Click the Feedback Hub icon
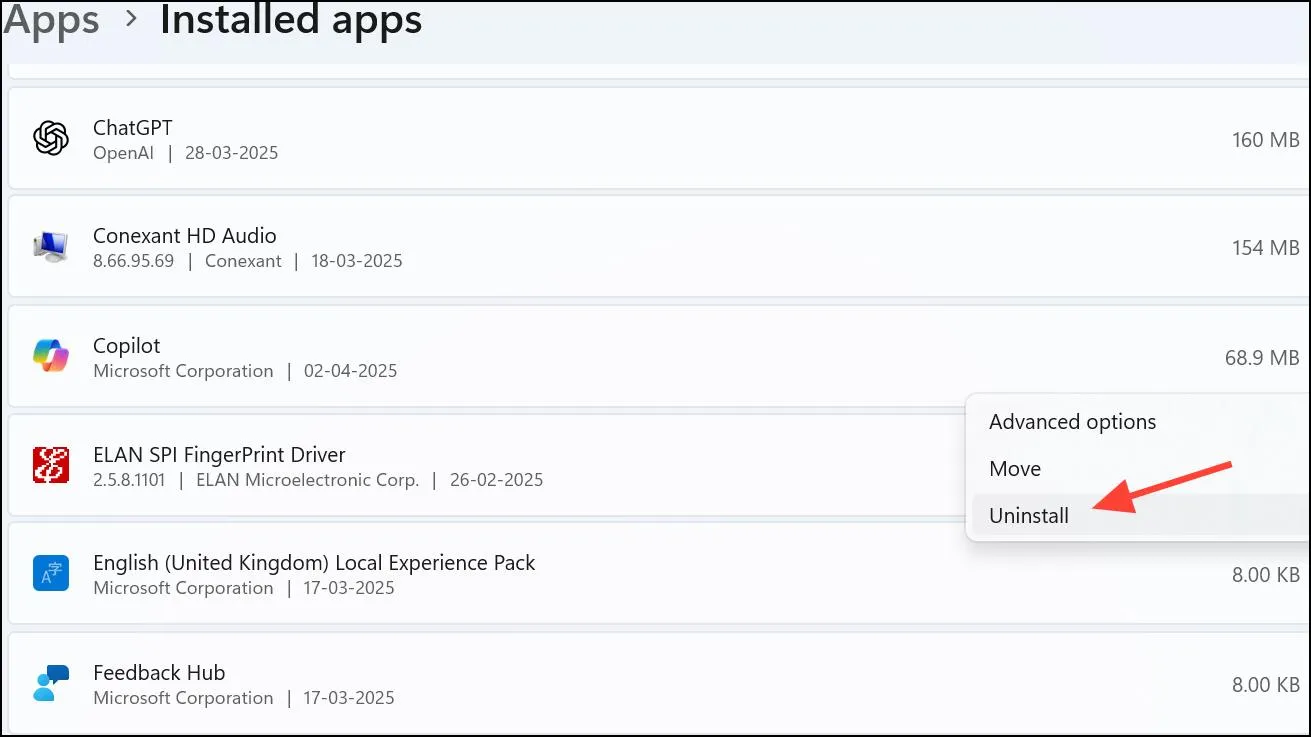 (x=50, y=683)
